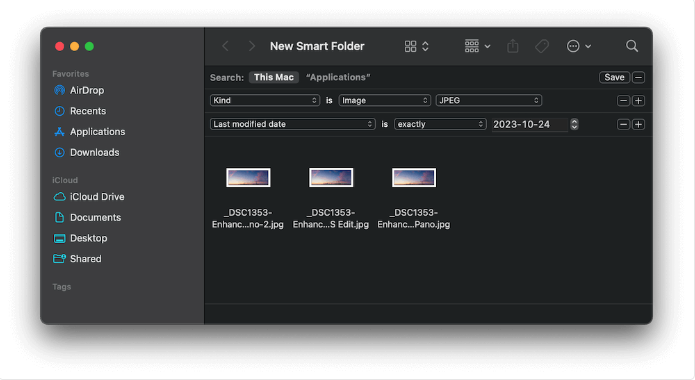Screen dimensions: 695x380
Task: Open the exactly comparison dropdown
Action: (440, 124)
